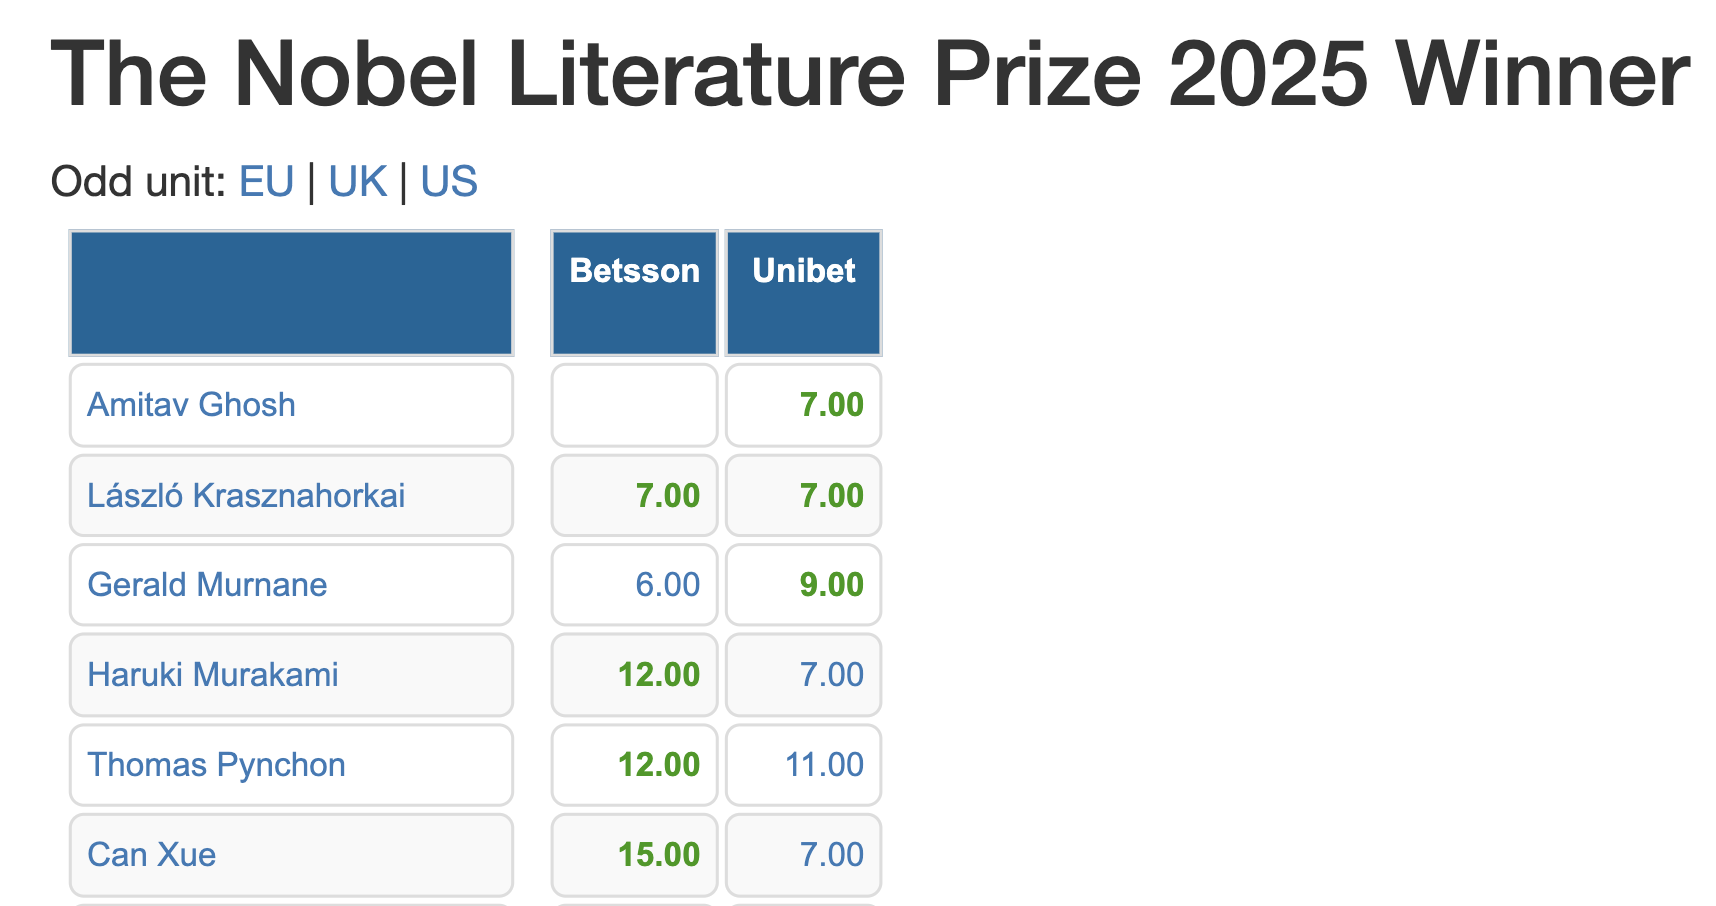Image resolution: width=1716 pixels, height=906 pixels.
Task: Click the Unibet column header
Action: point(803,271)
